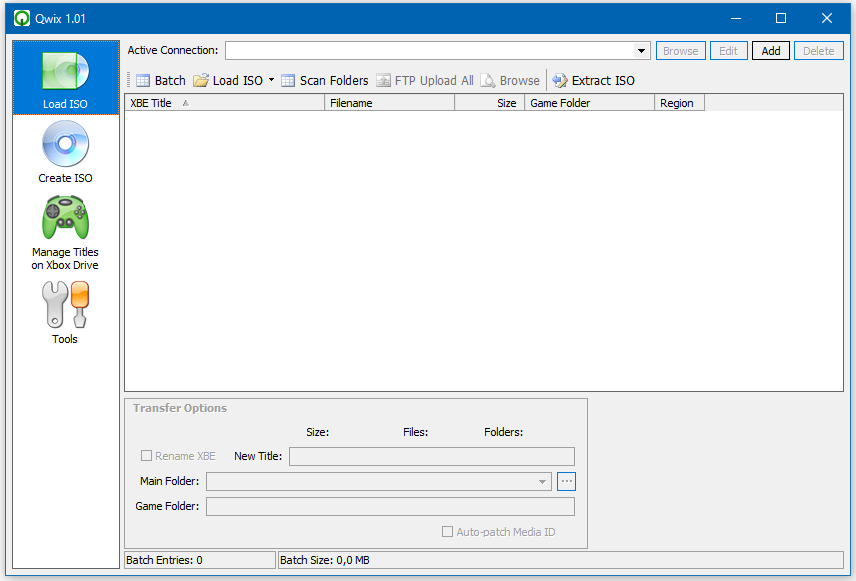Open Manage Titles on Xbox Drive

66,233
